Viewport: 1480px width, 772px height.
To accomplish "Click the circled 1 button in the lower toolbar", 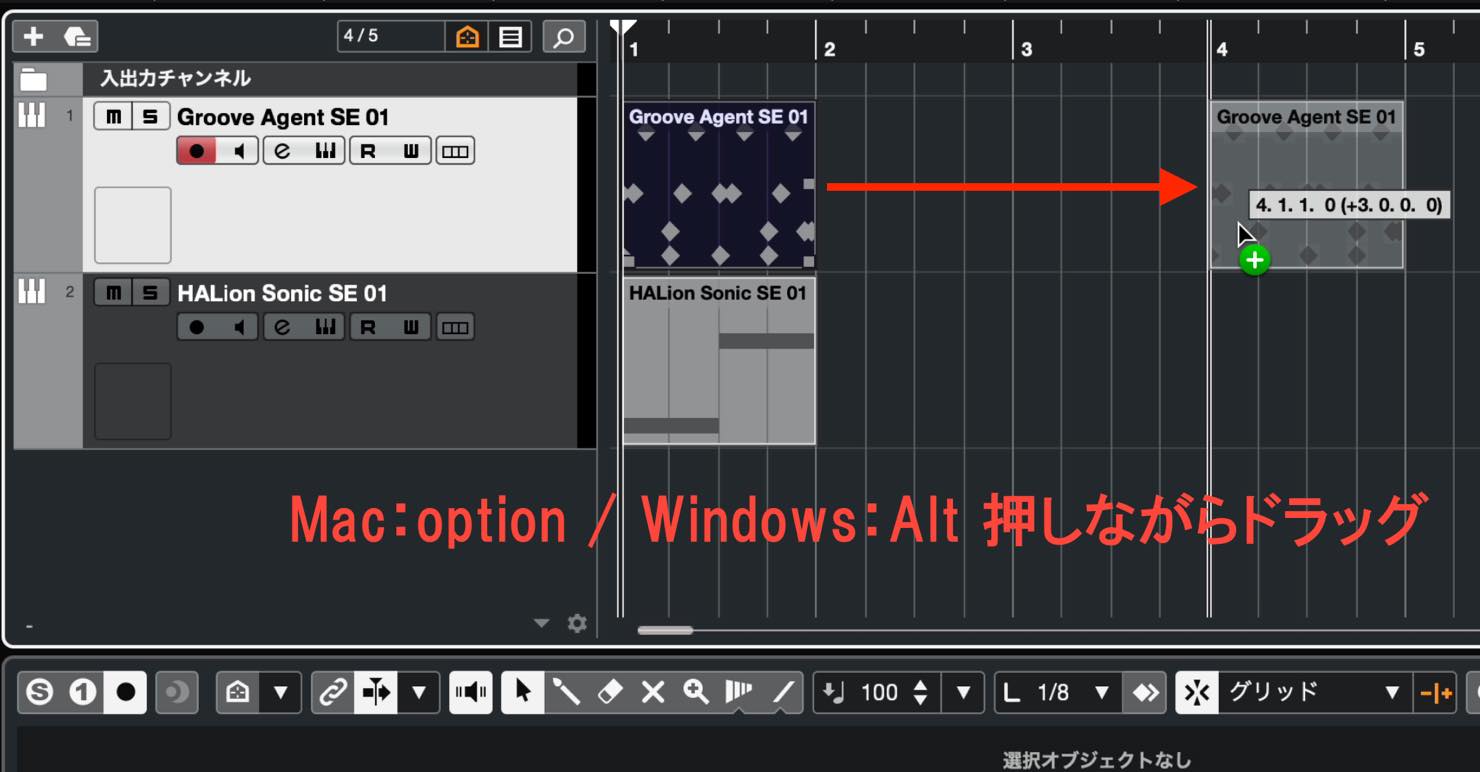I will (x=82, y=692).
